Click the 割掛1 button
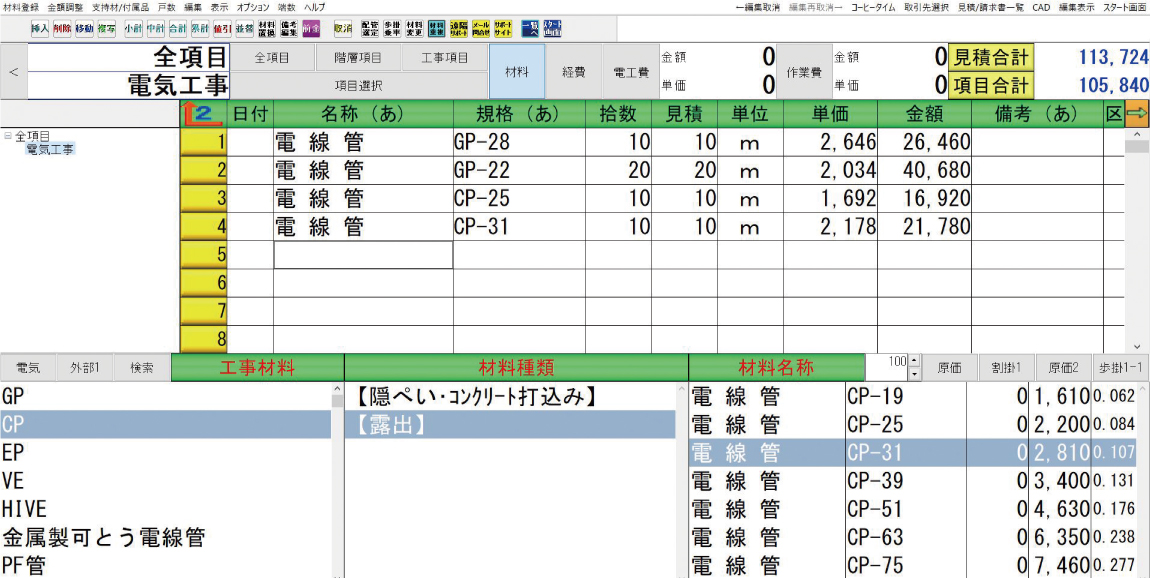1150x578 pixels. 1006,368
